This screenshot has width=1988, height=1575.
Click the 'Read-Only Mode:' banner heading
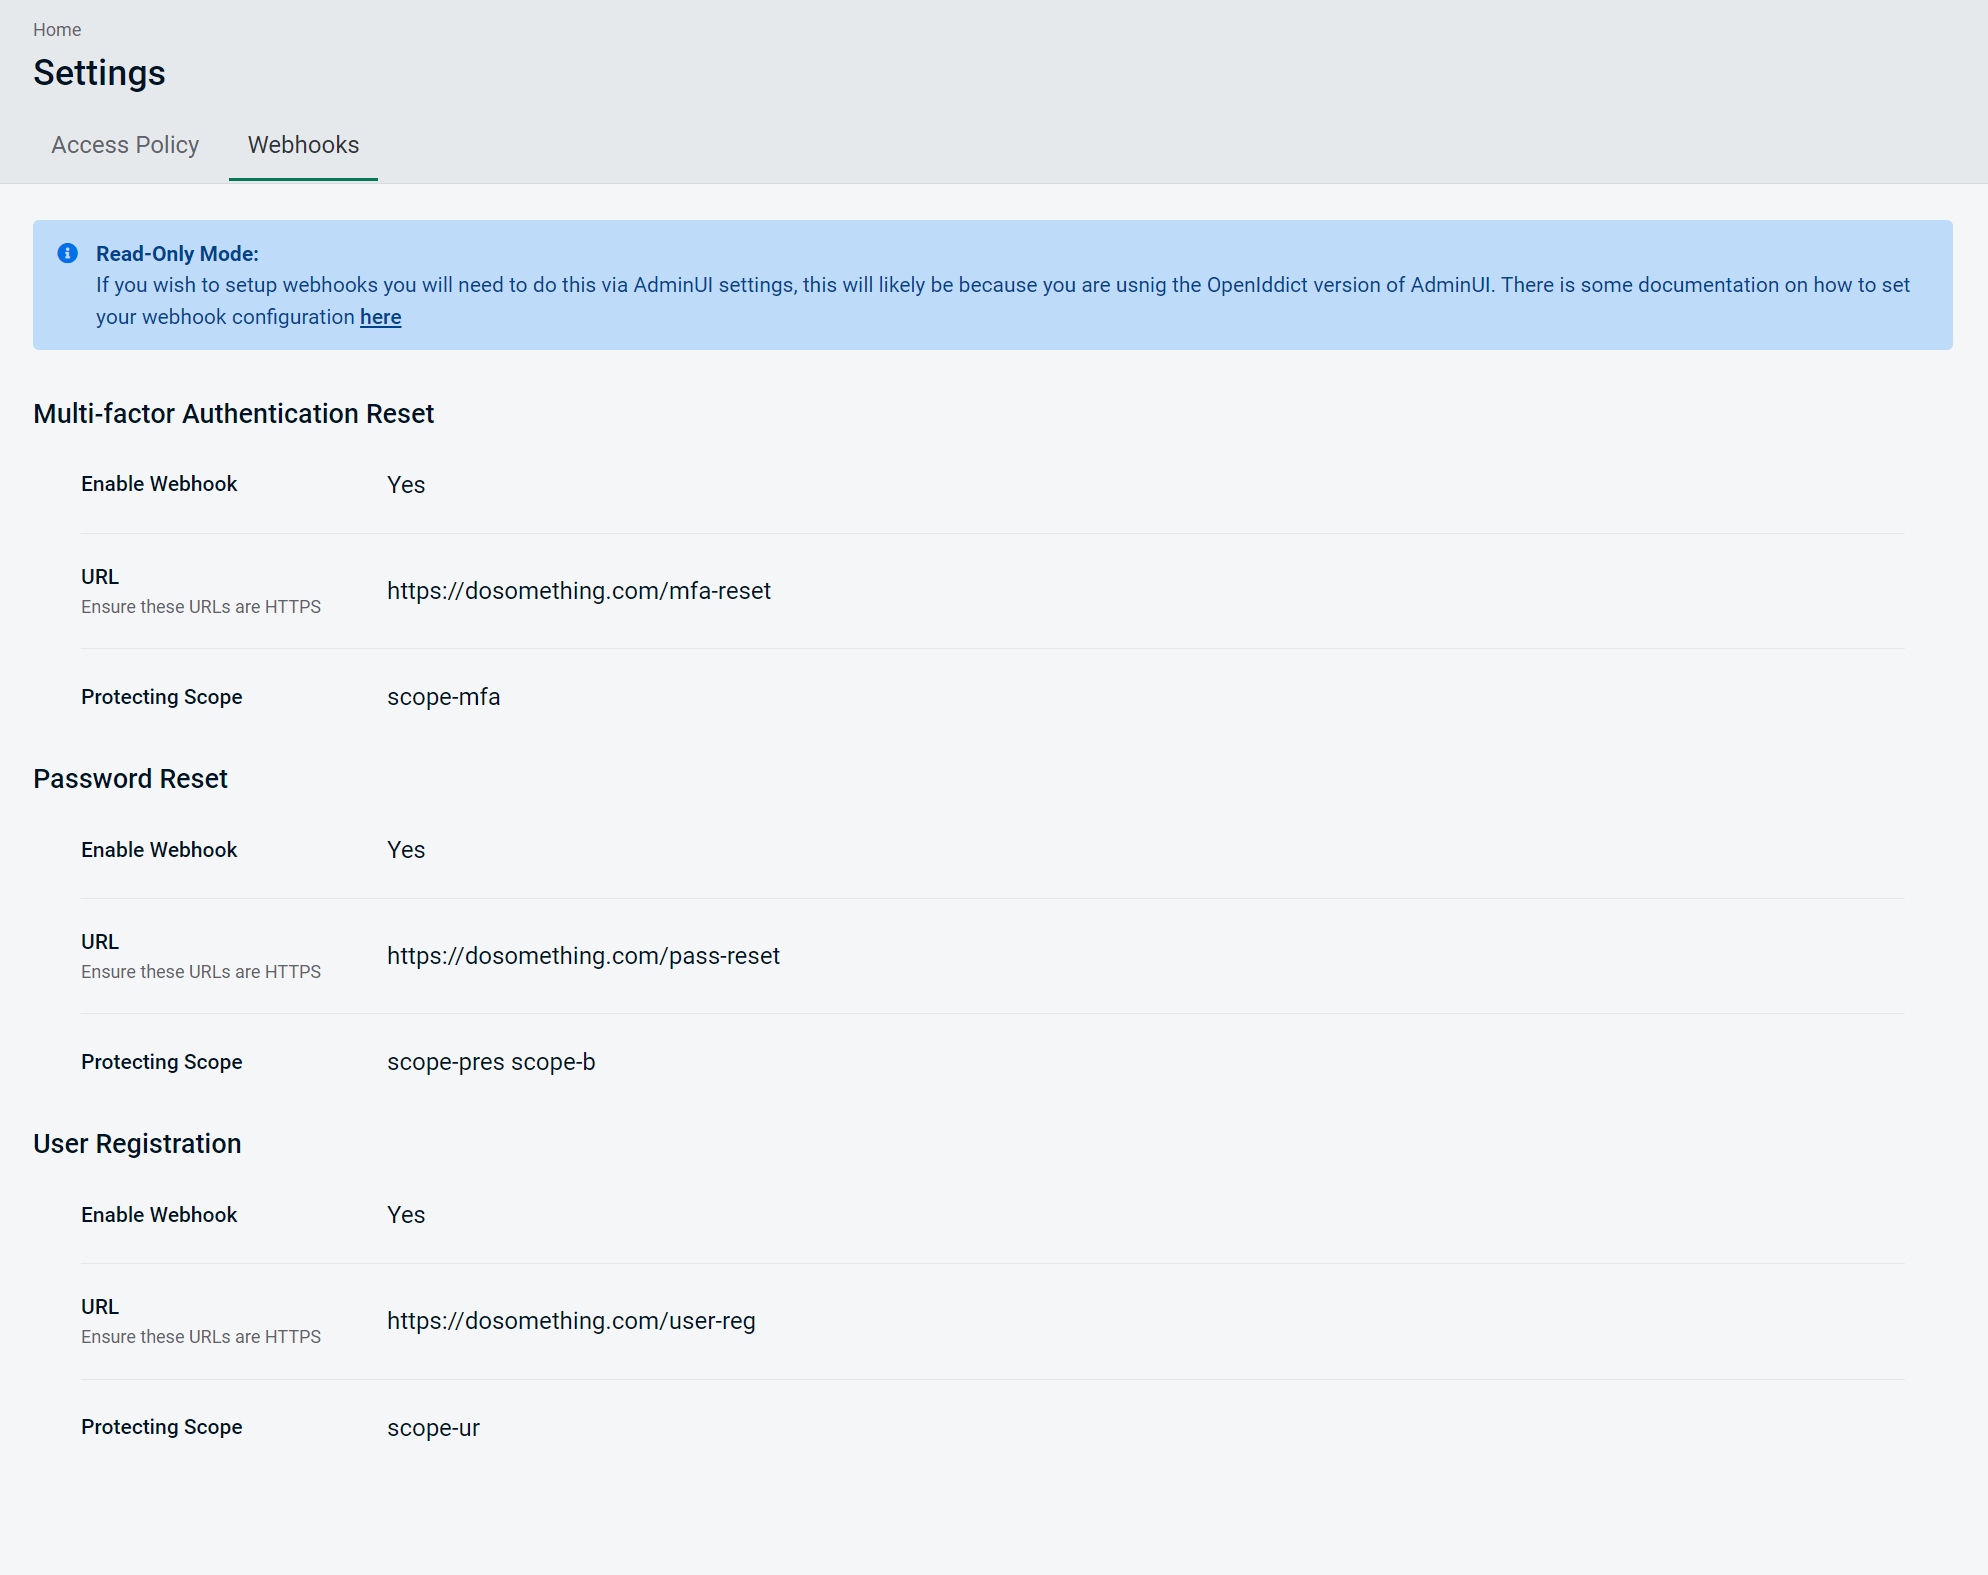[177, 254]
